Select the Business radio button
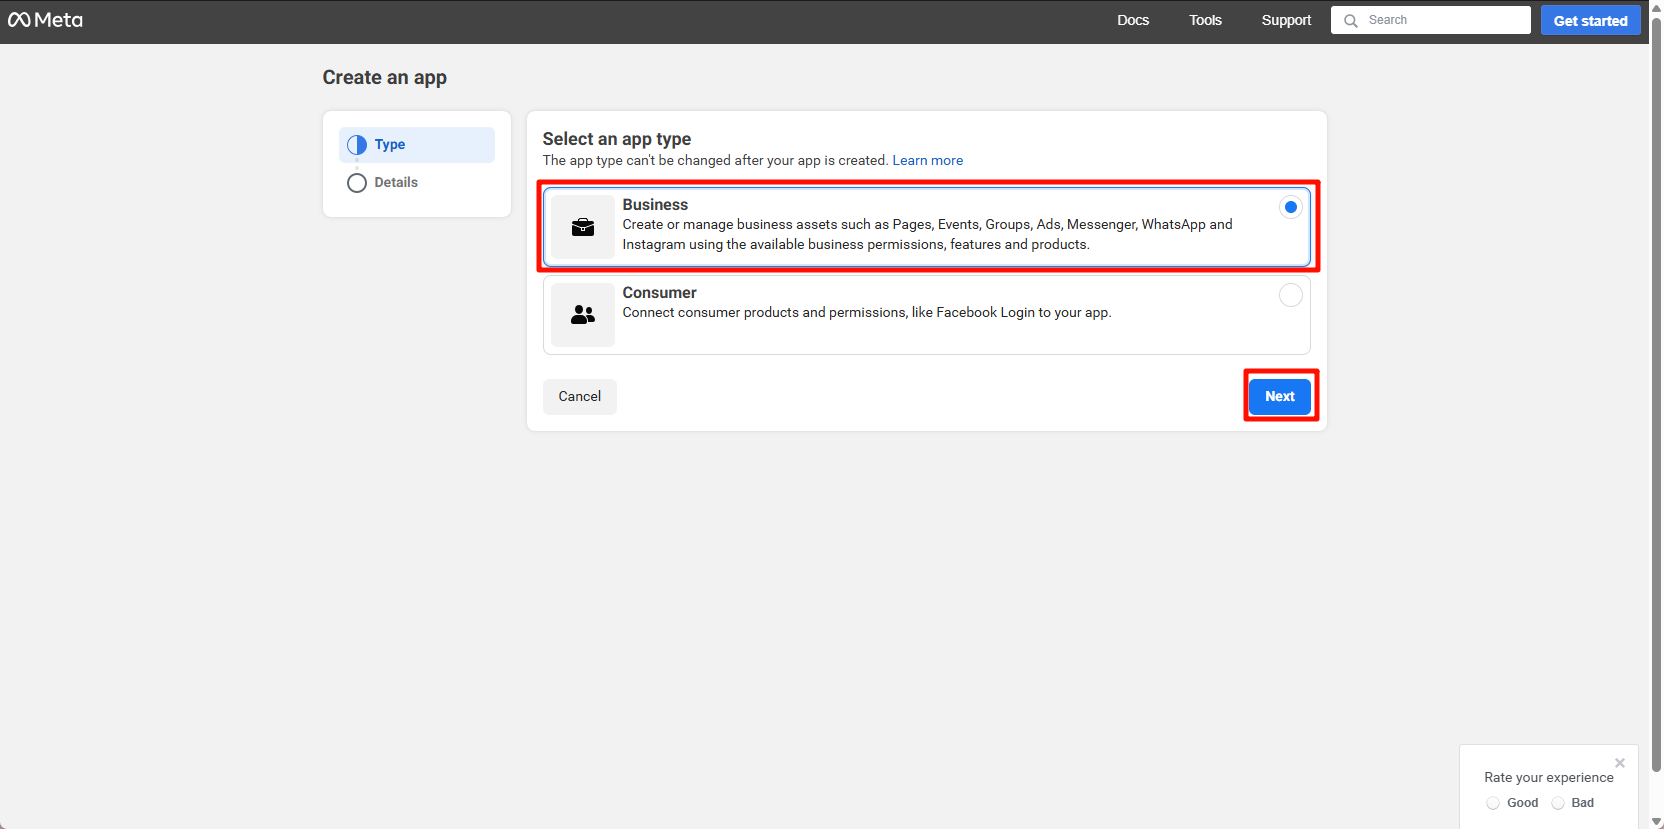 pyautogui.click(x=1291, y=207)
